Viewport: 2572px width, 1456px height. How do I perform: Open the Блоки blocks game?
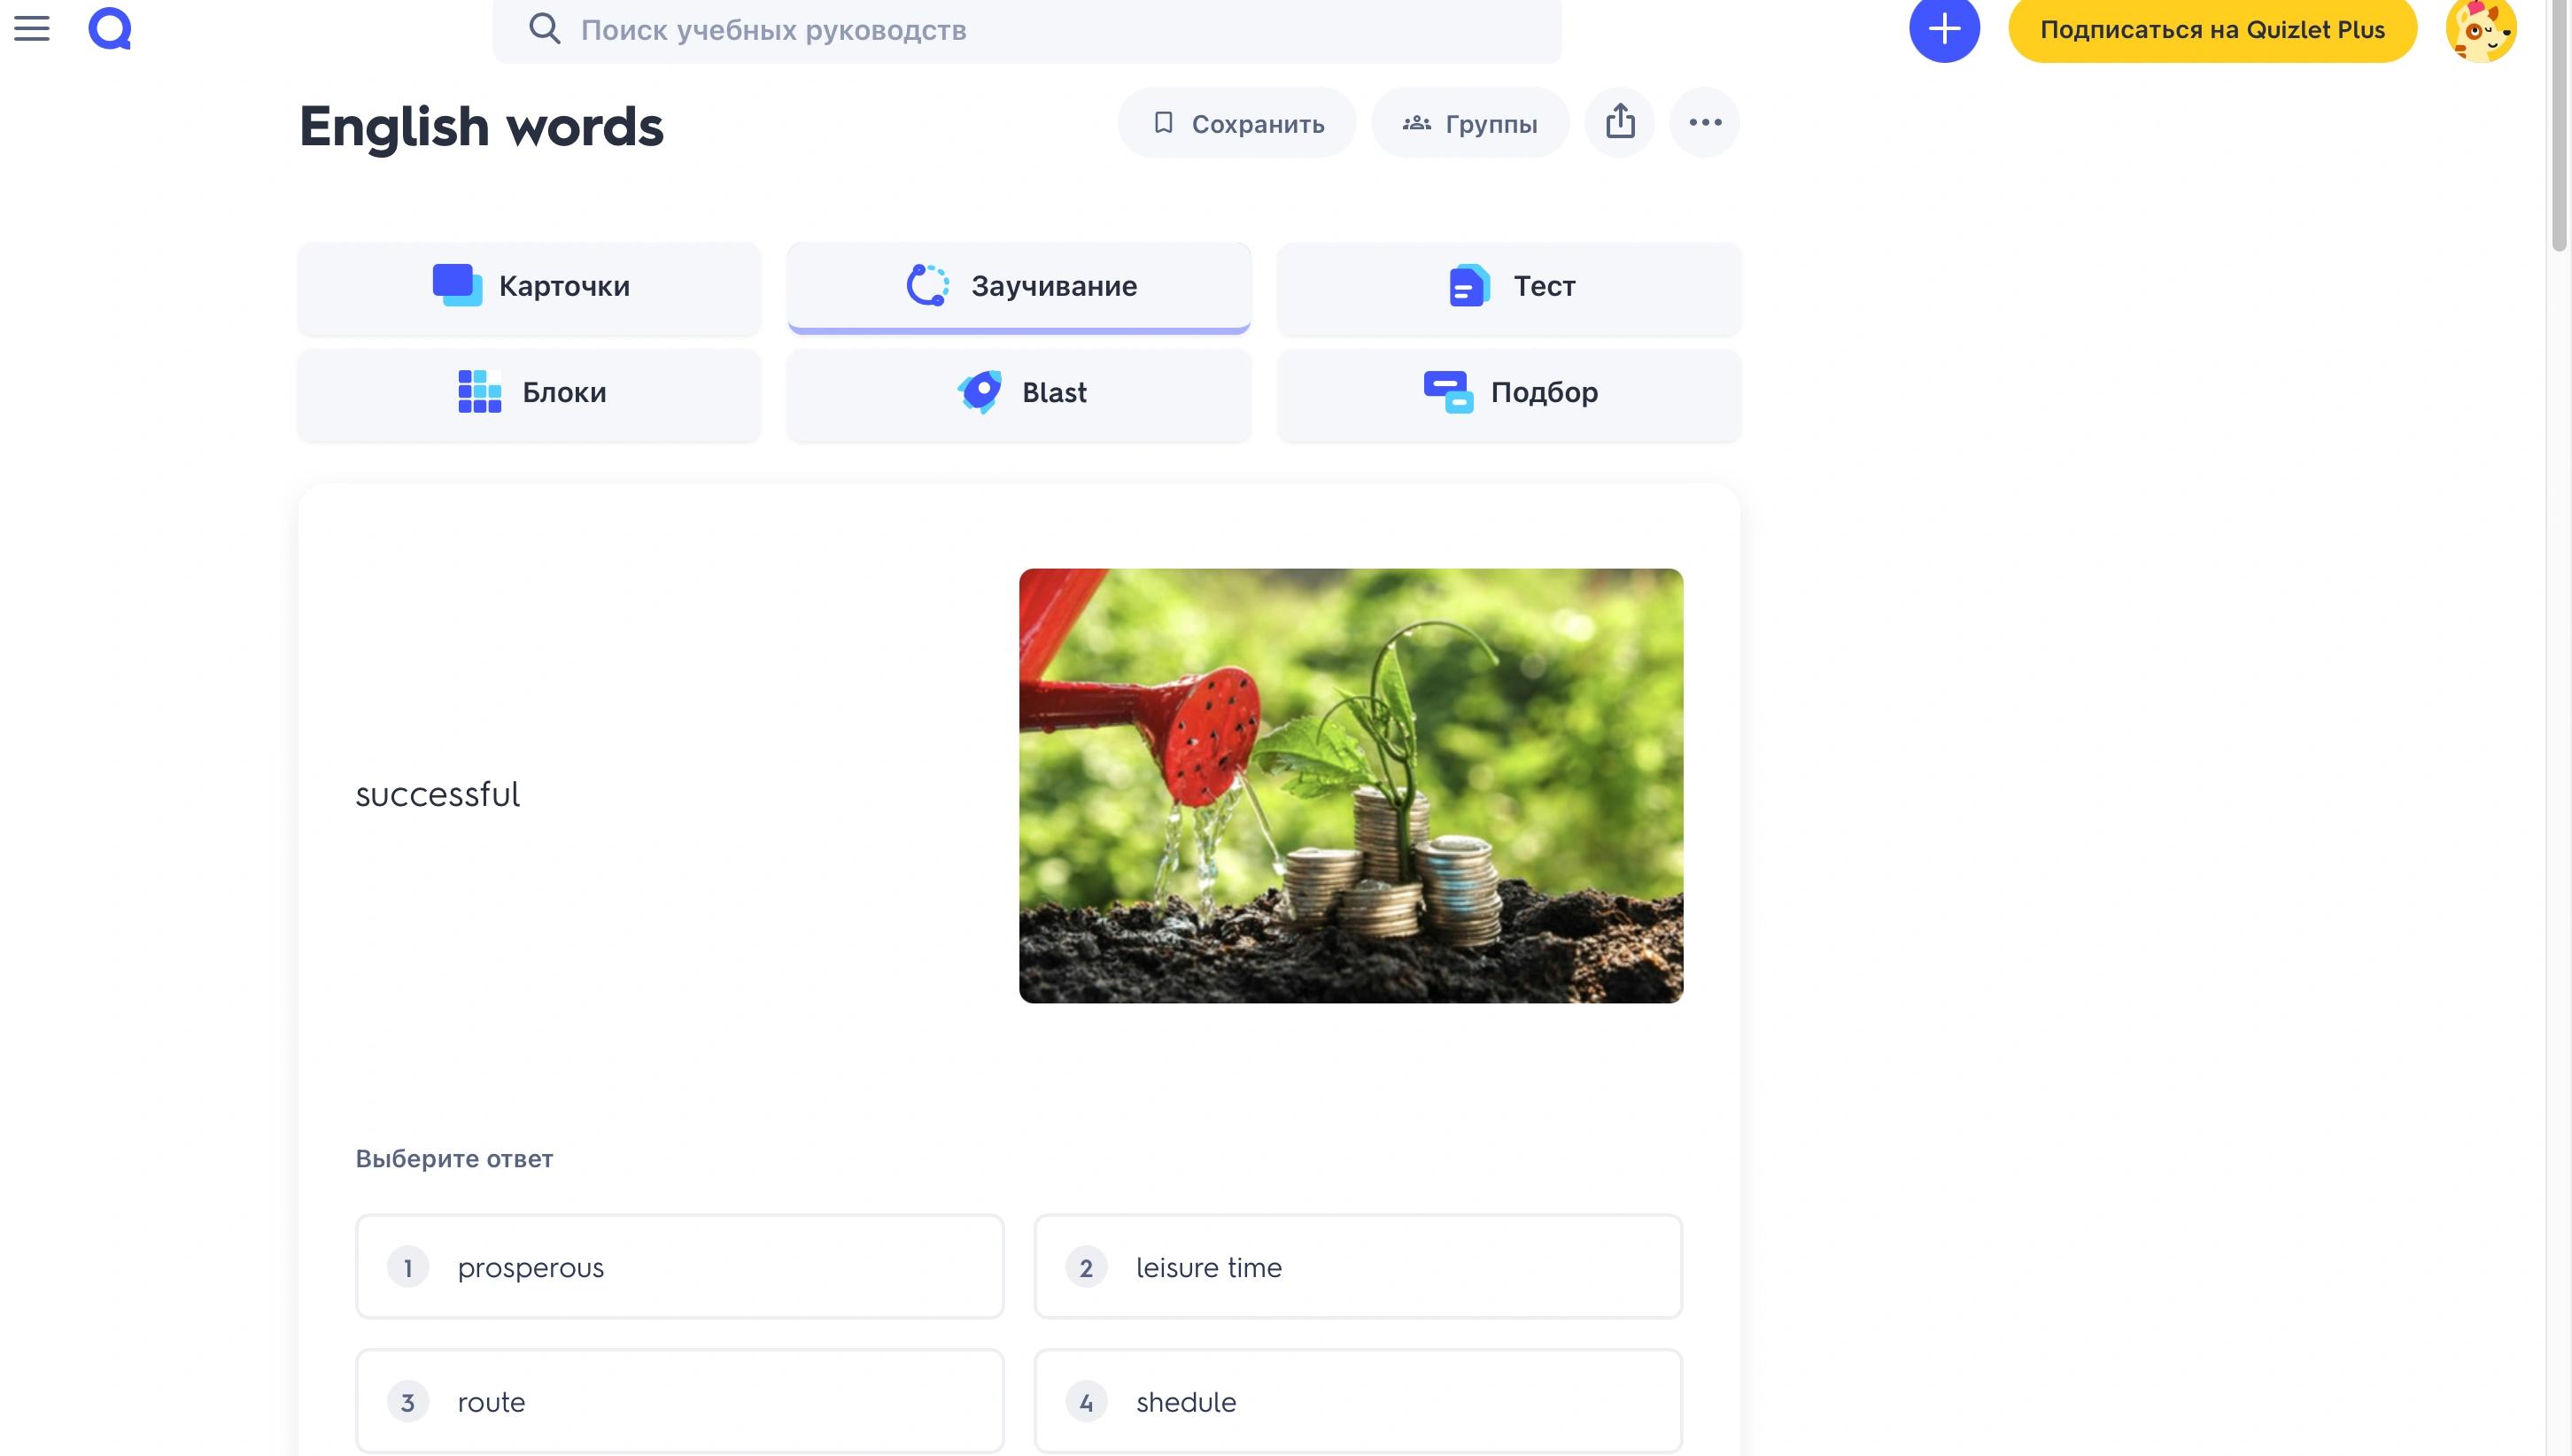click(x=530, y=392)
